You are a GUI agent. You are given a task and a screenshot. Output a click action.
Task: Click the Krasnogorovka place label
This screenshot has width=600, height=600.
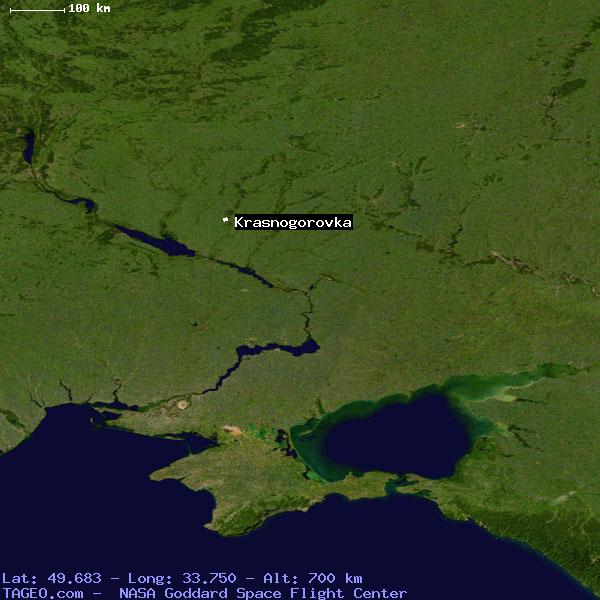(293, 222)
